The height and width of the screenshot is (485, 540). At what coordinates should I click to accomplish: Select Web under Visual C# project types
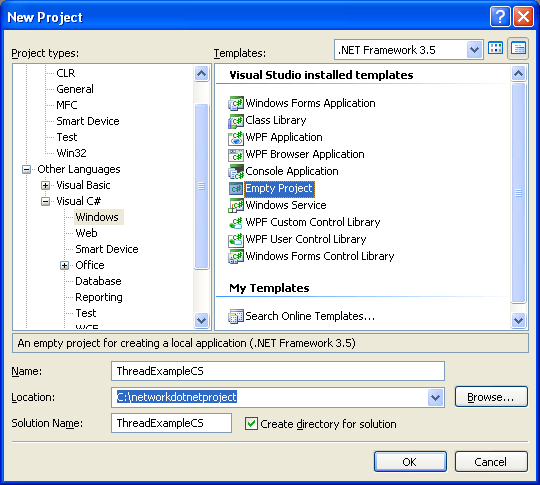coord(86,233)
